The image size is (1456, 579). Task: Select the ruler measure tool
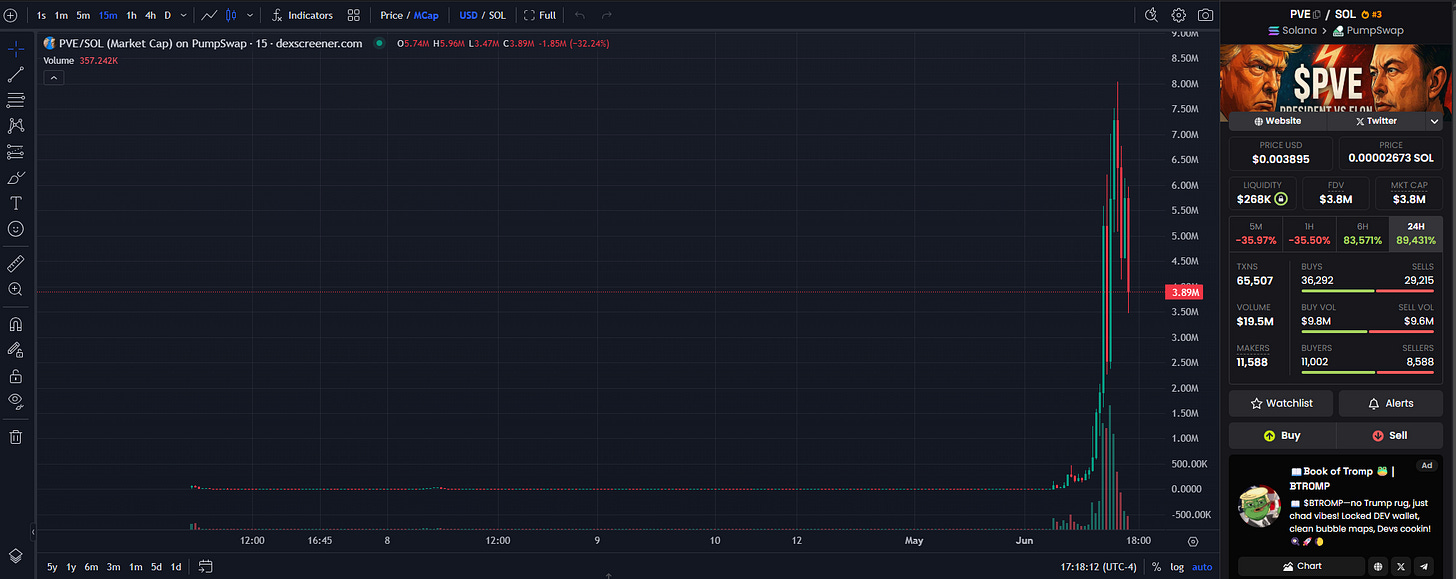click(15, 263)
